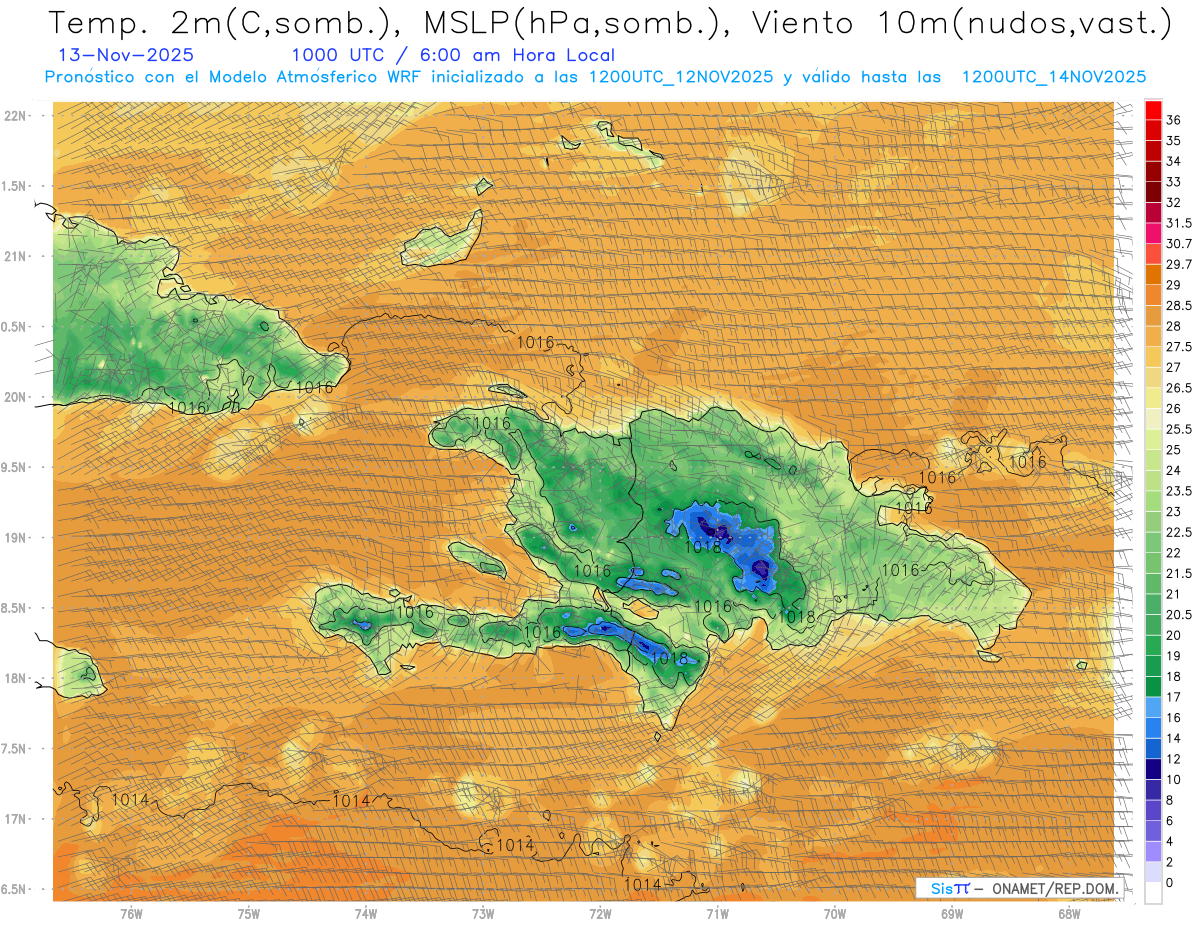Click the legend value 25

[1174, 450]
